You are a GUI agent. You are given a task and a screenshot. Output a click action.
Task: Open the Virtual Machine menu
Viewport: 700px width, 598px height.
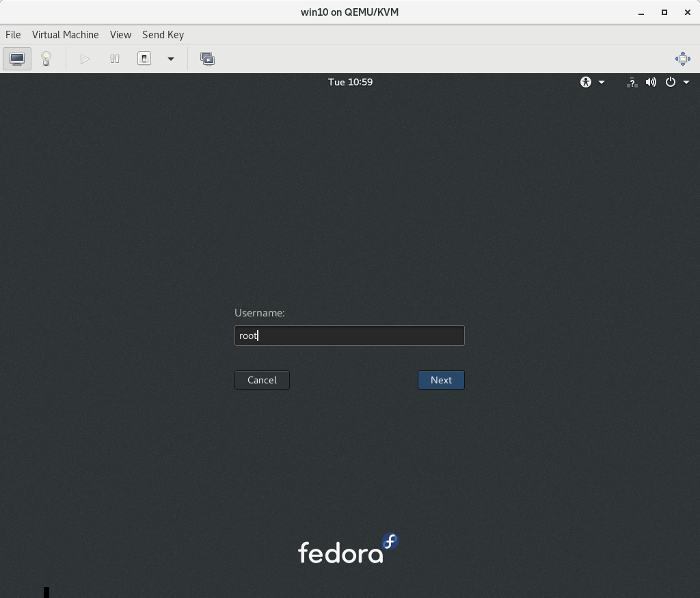(x=65, y=35)
